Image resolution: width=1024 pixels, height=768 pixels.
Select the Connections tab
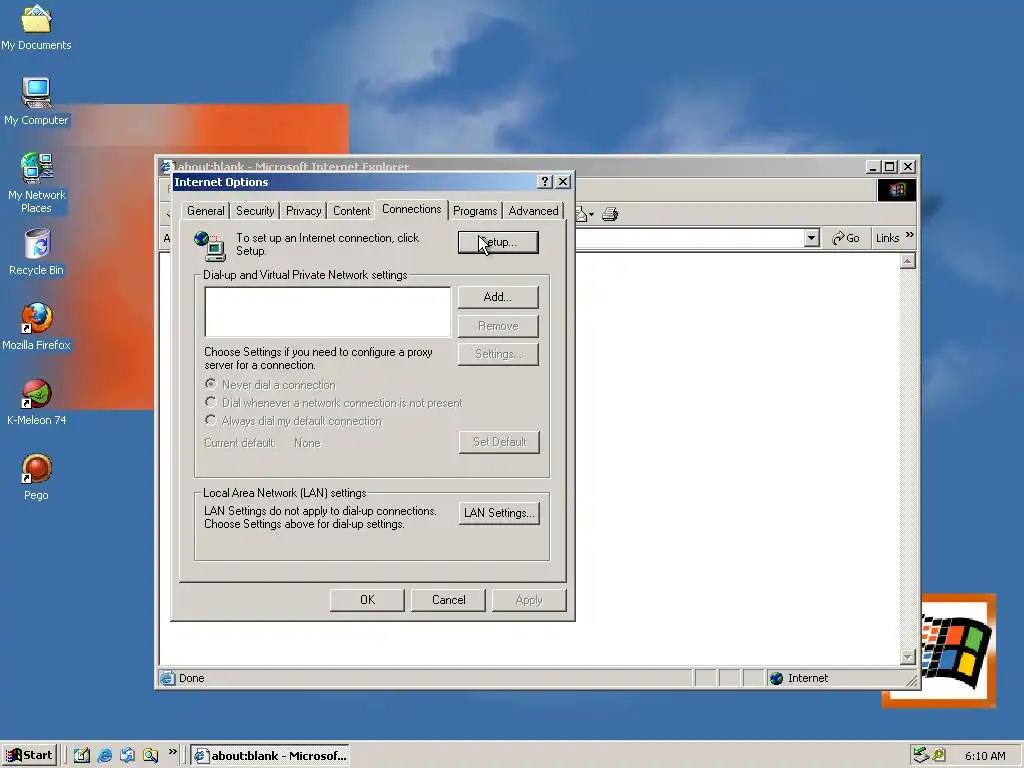pos(411,209)
